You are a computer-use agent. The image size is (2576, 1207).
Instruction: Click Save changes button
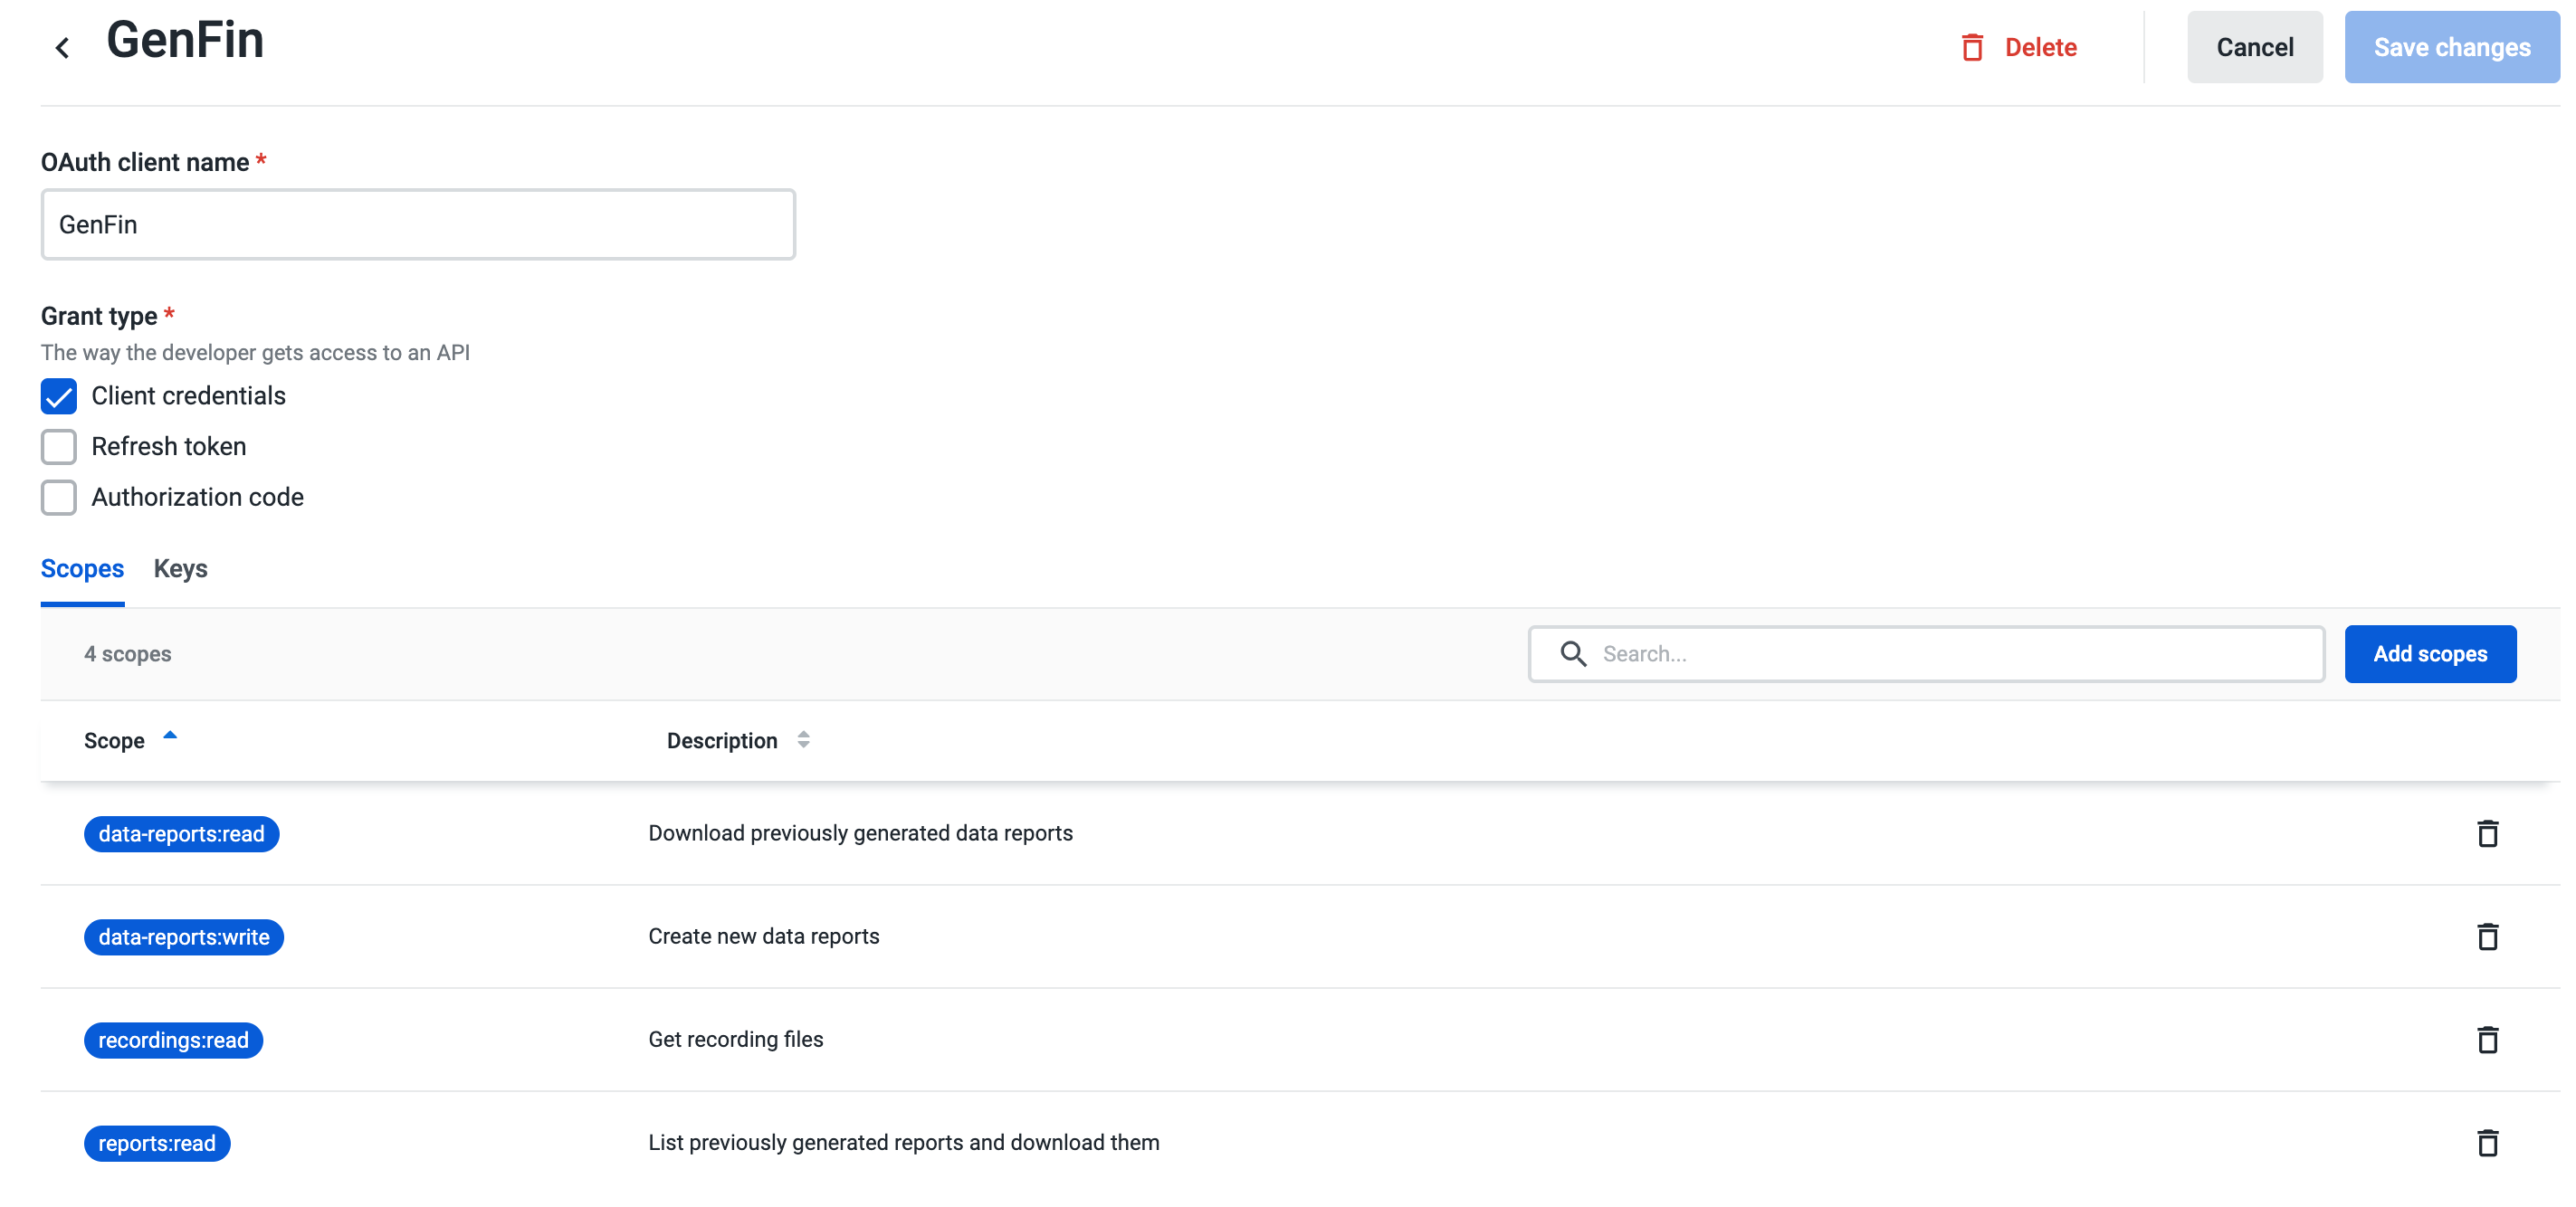point(2451,47)
